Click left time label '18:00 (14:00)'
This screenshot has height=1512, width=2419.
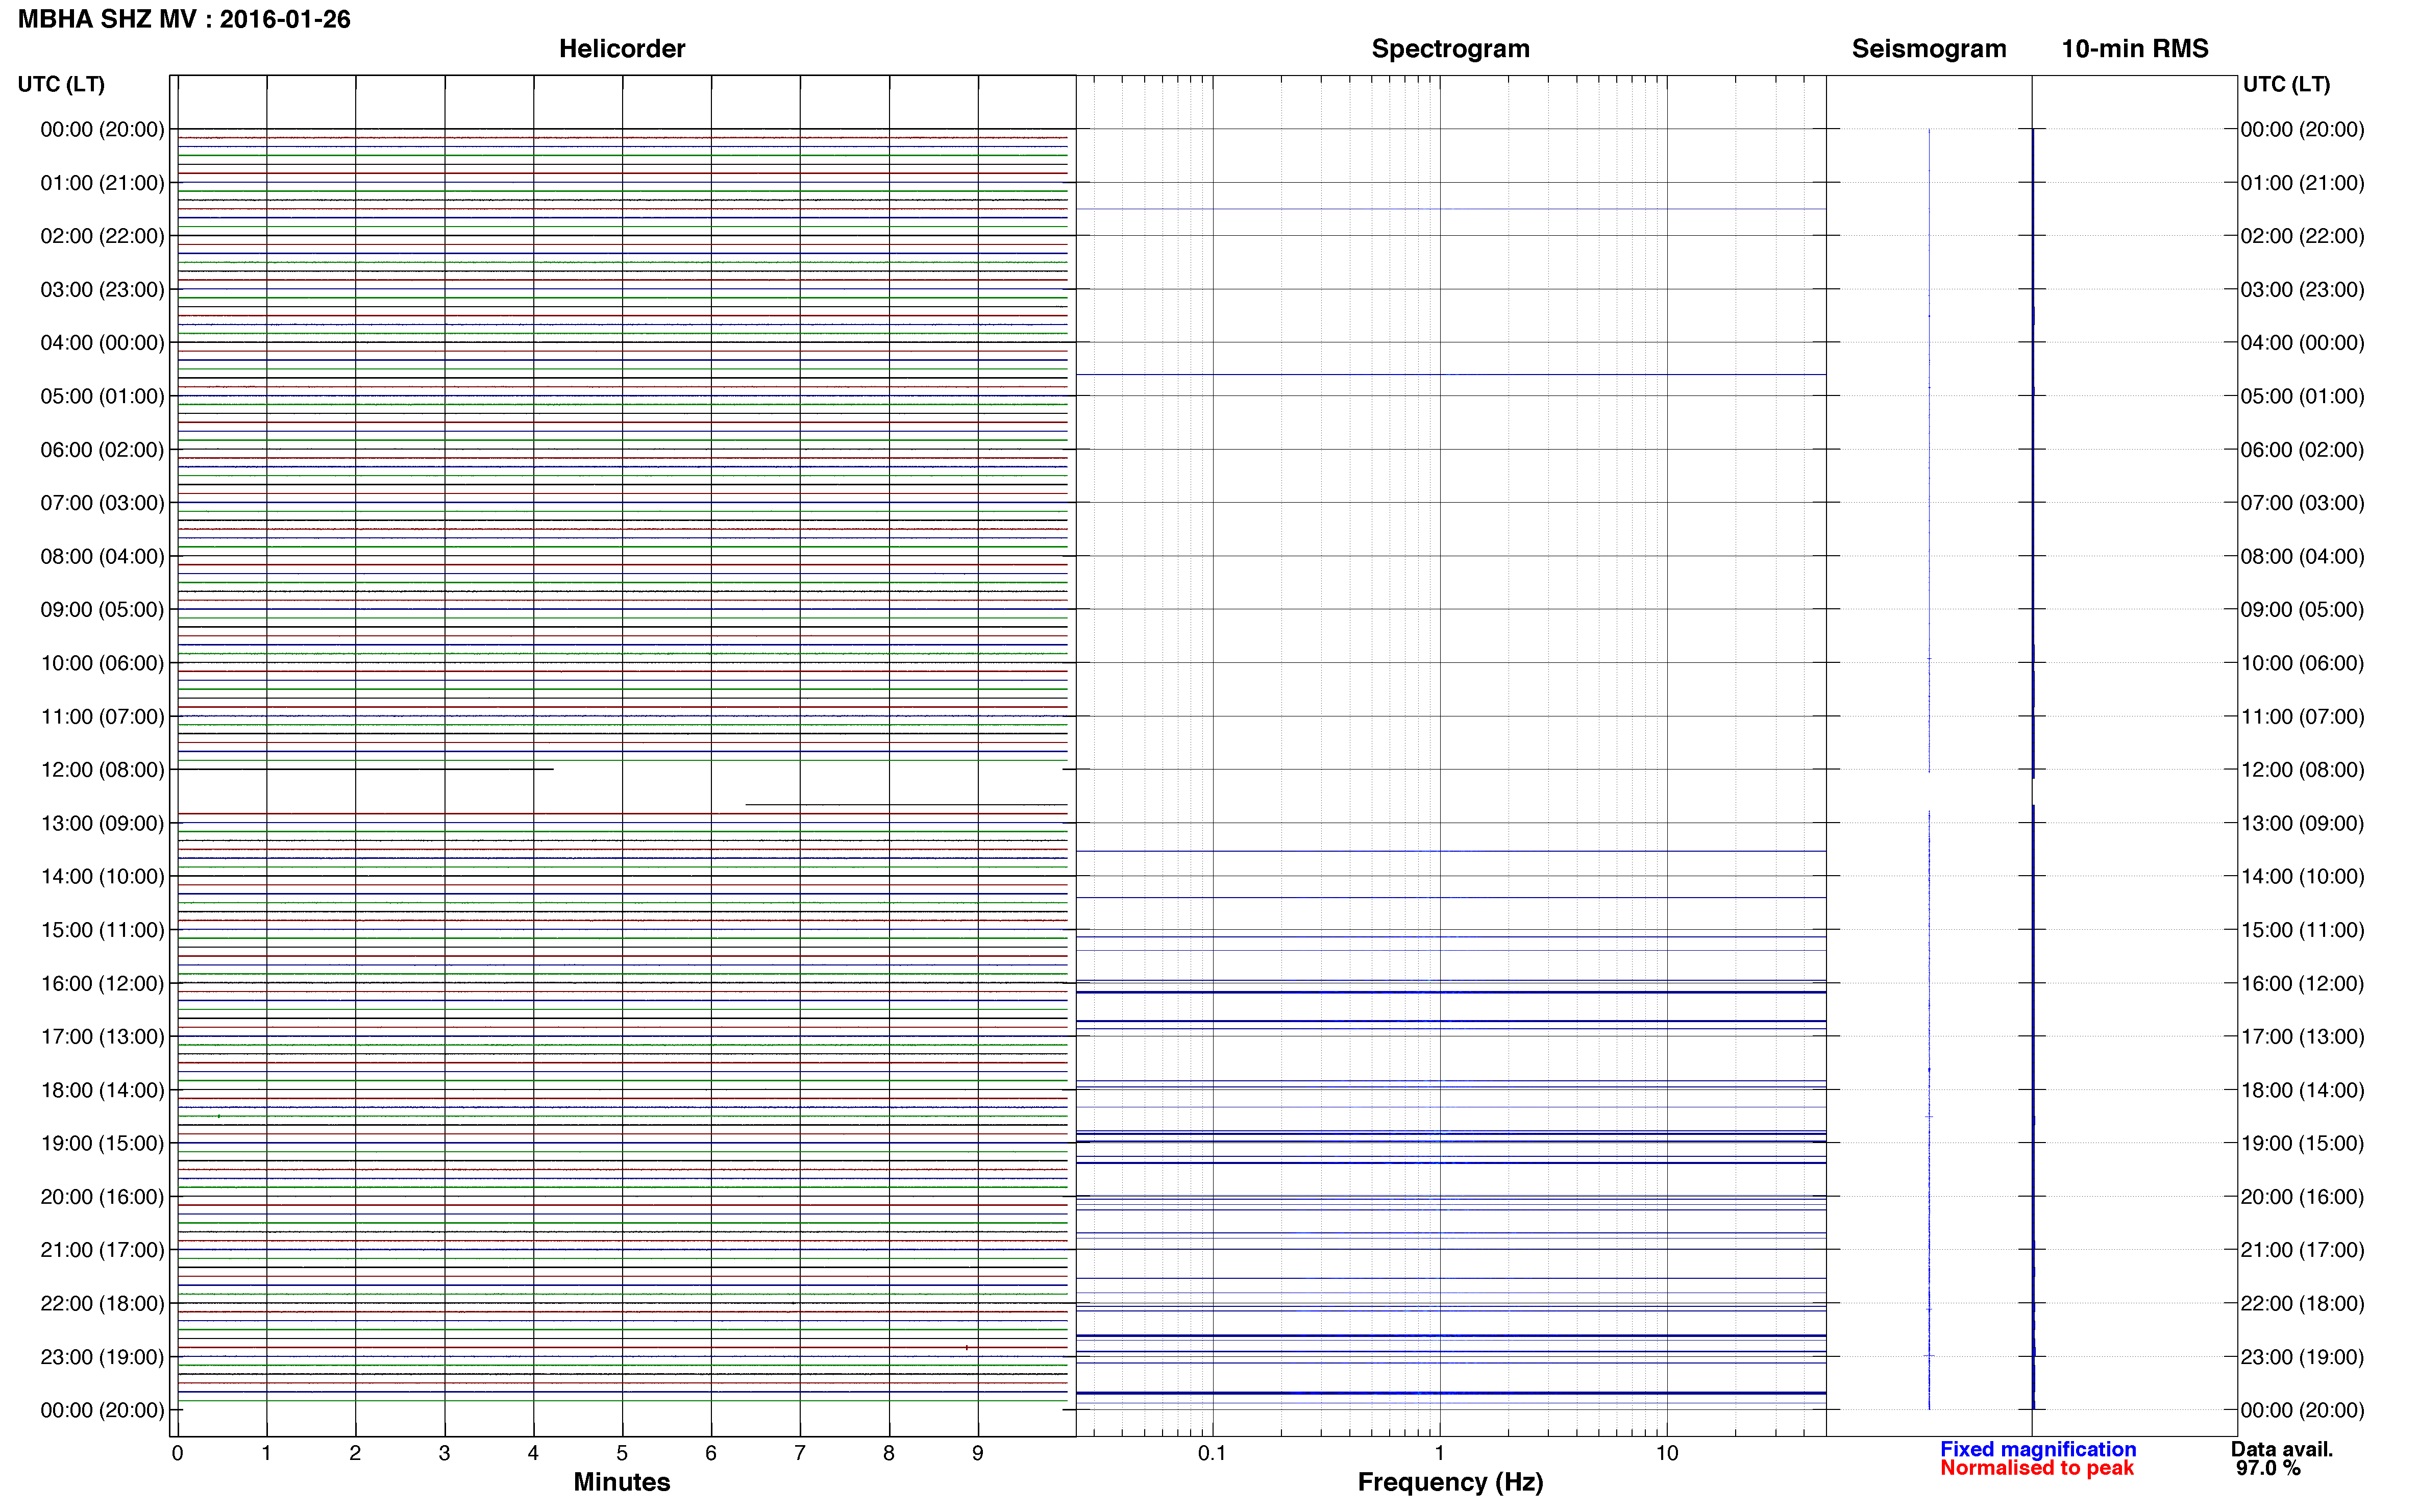click(102, 1090)
